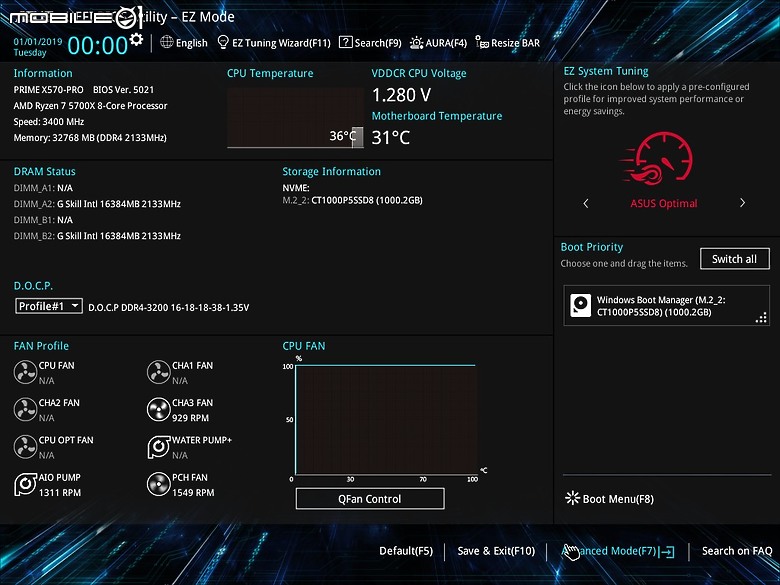Click the WATER PUMP+ icon
780x585 pixels.
[159, 447]
